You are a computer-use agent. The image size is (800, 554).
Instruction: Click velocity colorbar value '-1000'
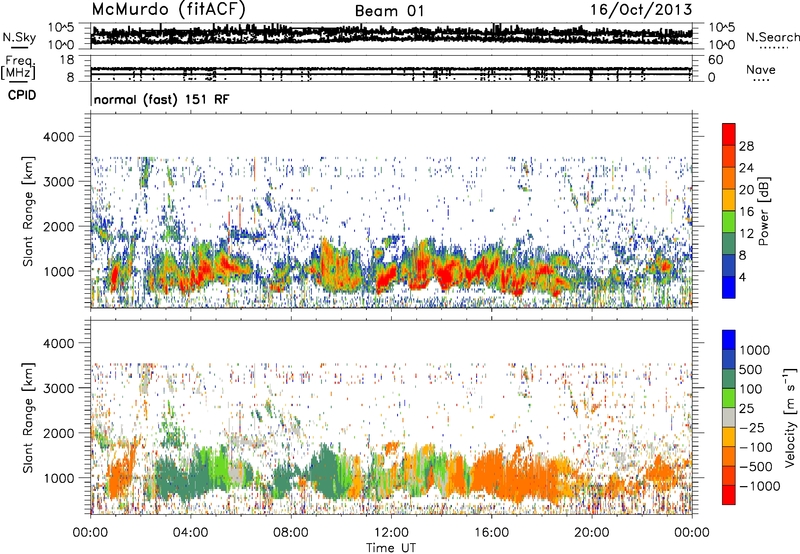[x=759, y=486]
